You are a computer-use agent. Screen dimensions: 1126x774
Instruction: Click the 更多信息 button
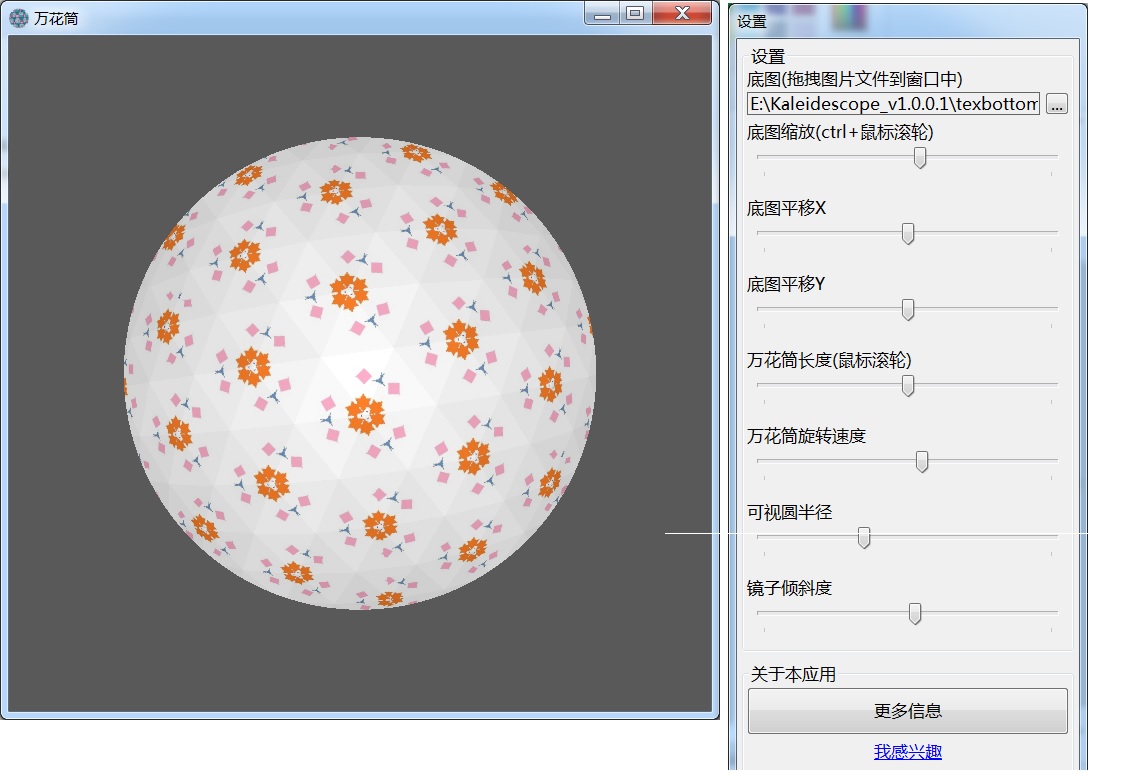[908, 711]
